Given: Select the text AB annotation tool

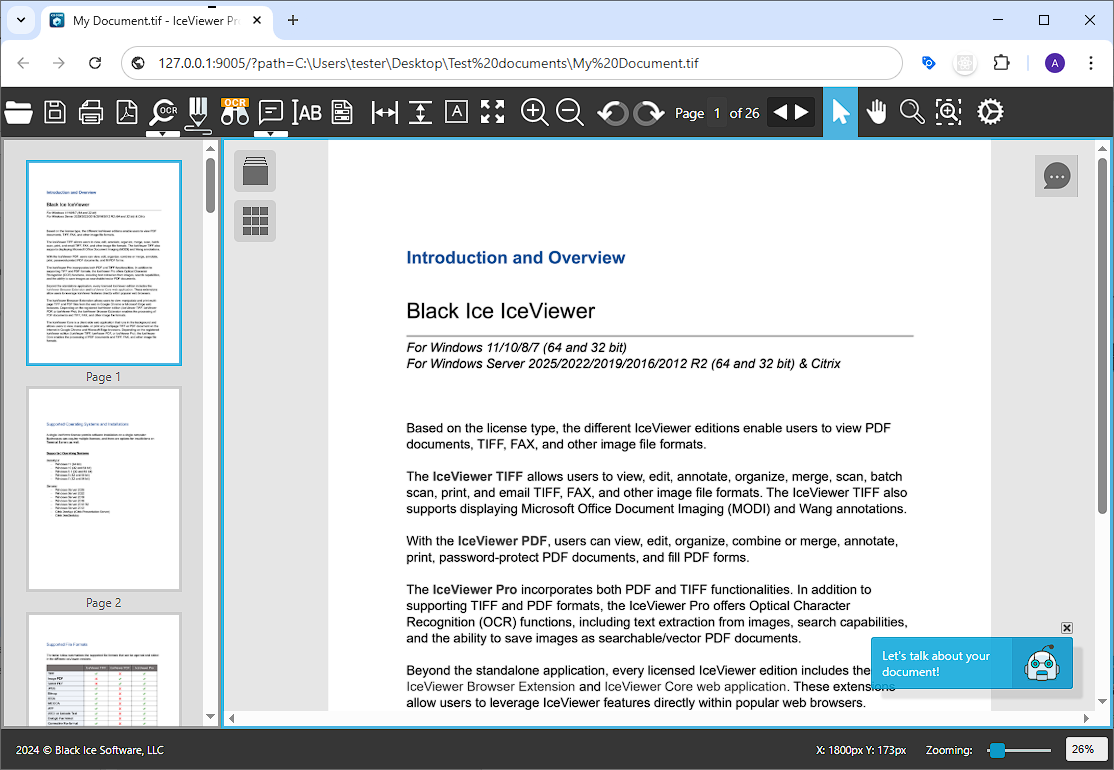Looking at the screenshot, I should click(x=307, y=112).
